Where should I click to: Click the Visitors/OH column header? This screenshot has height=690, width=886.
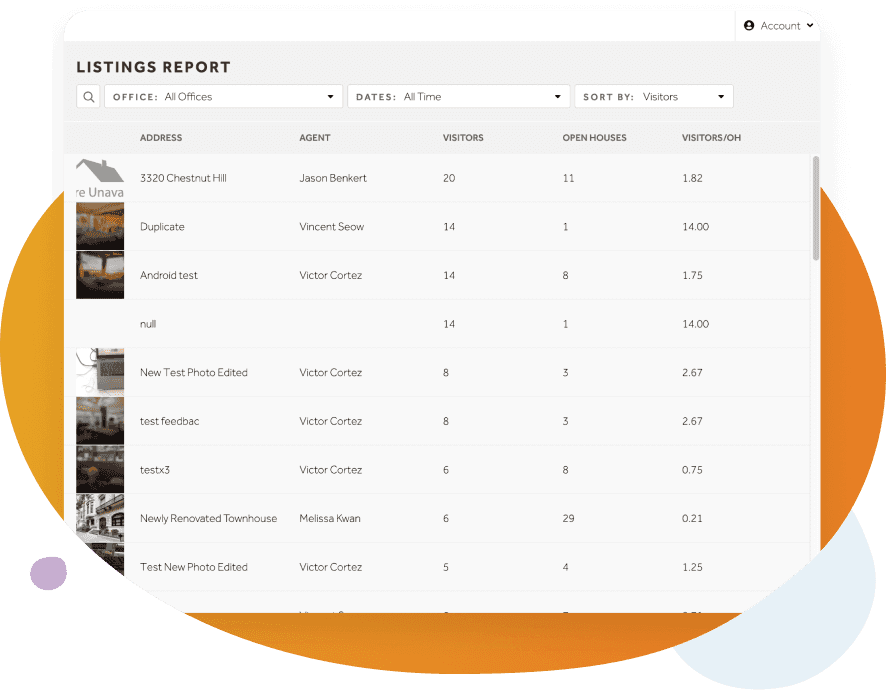711,138
